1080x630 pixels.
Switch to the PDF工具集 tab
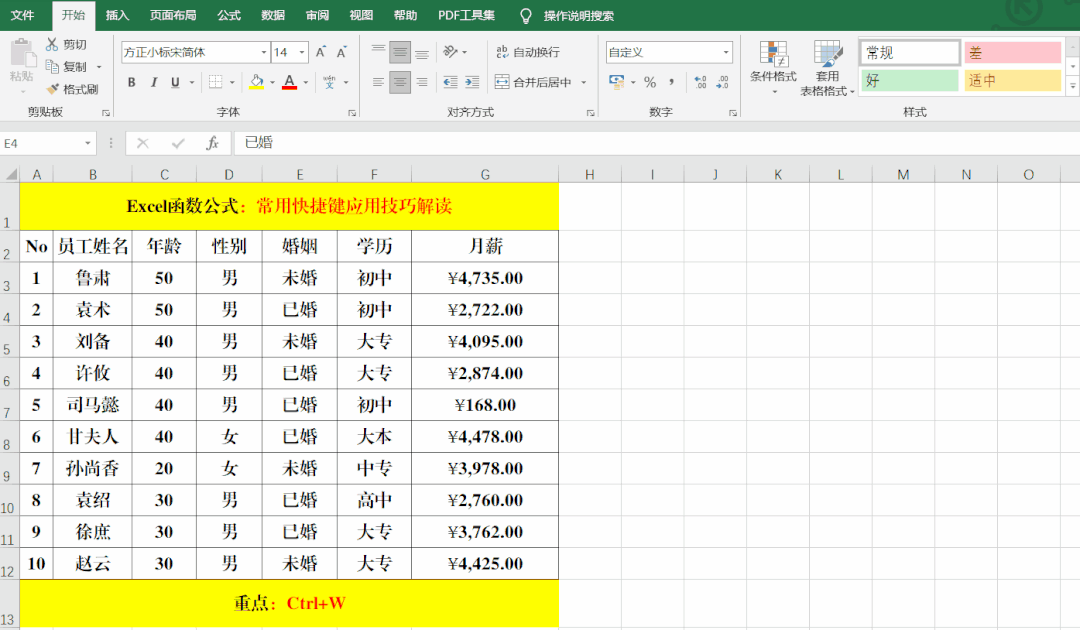(x=466, y=15)
